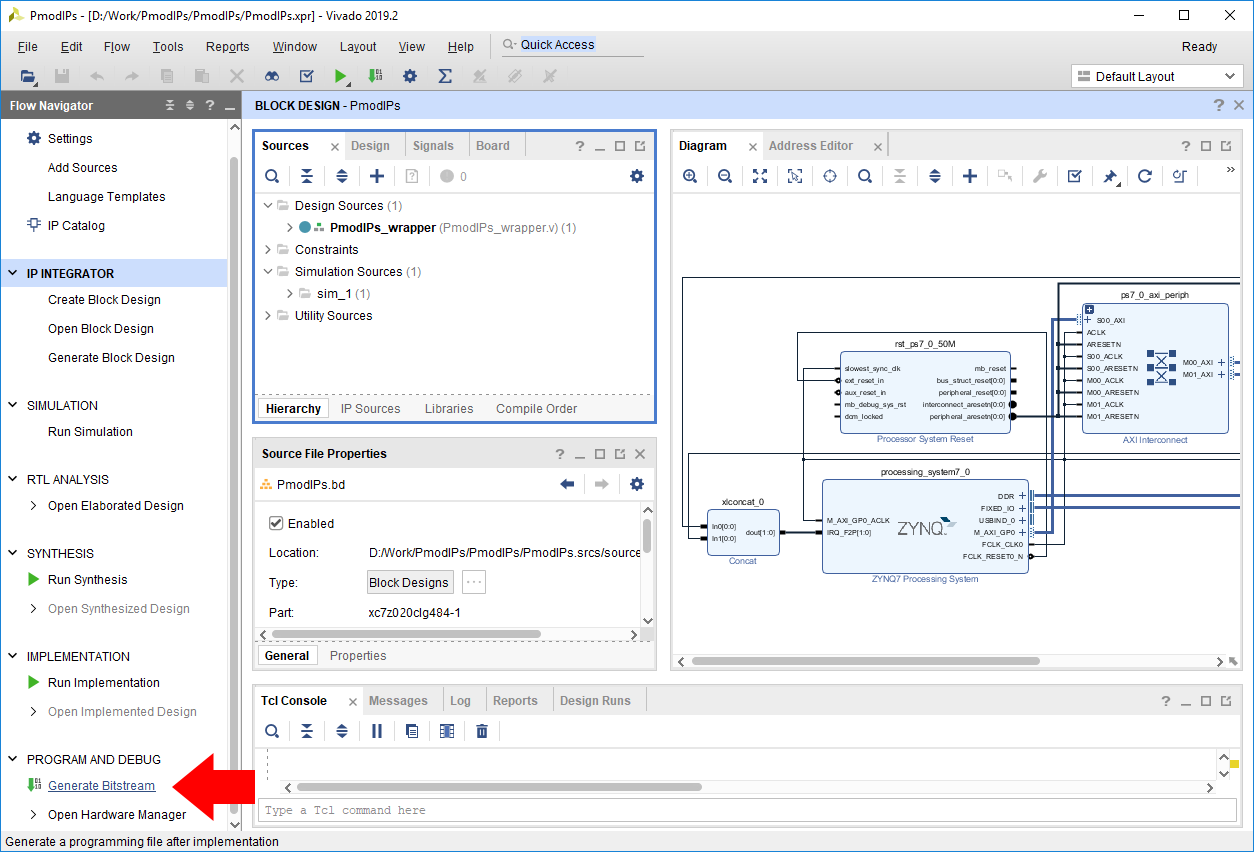The image size is (1254, 852).
Task: Click the green Run arrow in main toolbar
Action: (x=341, y=76)
